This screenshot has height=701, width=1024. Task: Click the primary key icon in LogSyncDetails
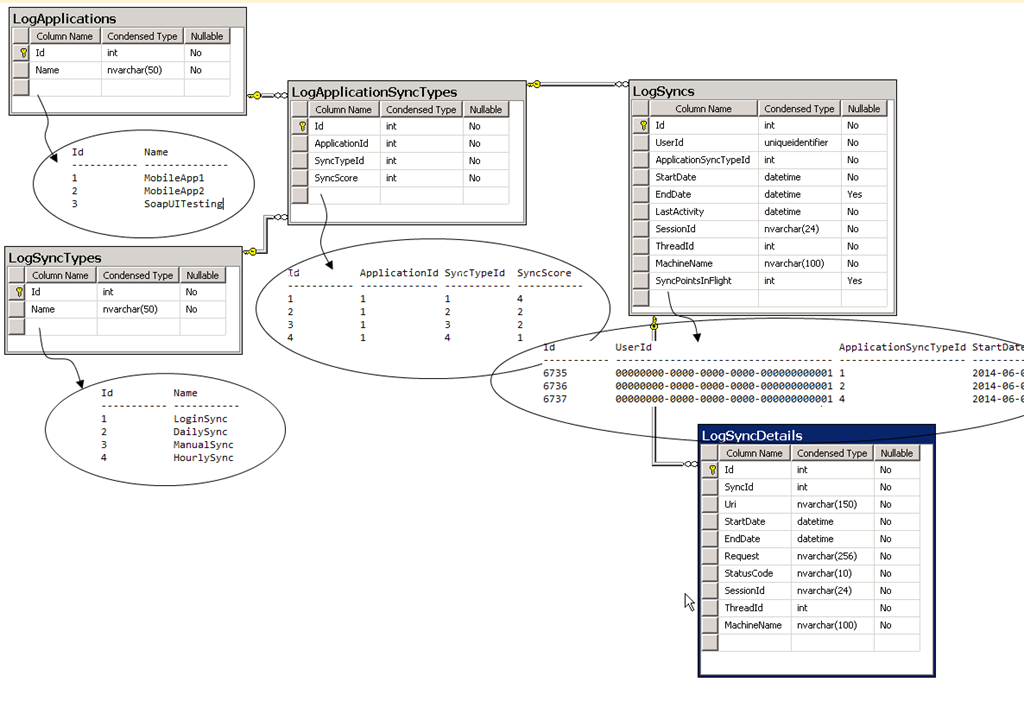[x=711, y=470]
